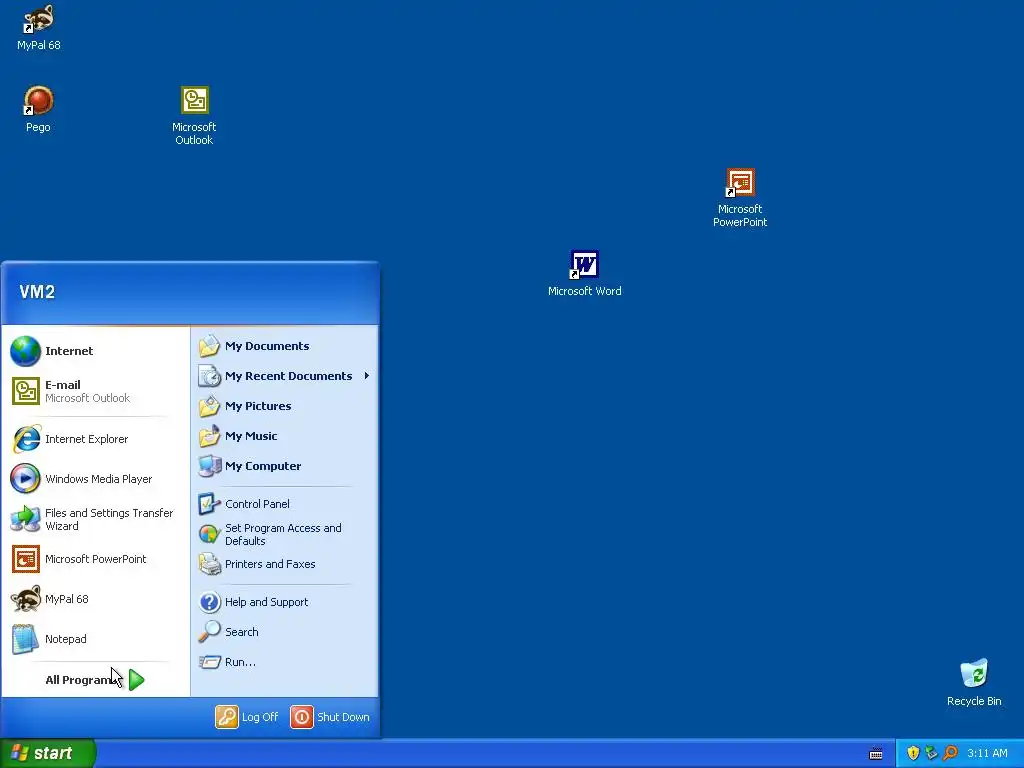Viewport: 1024px width, 768px height.
Task: Click the keyboard icon on the taskbar
Action: tap(876, 754)
